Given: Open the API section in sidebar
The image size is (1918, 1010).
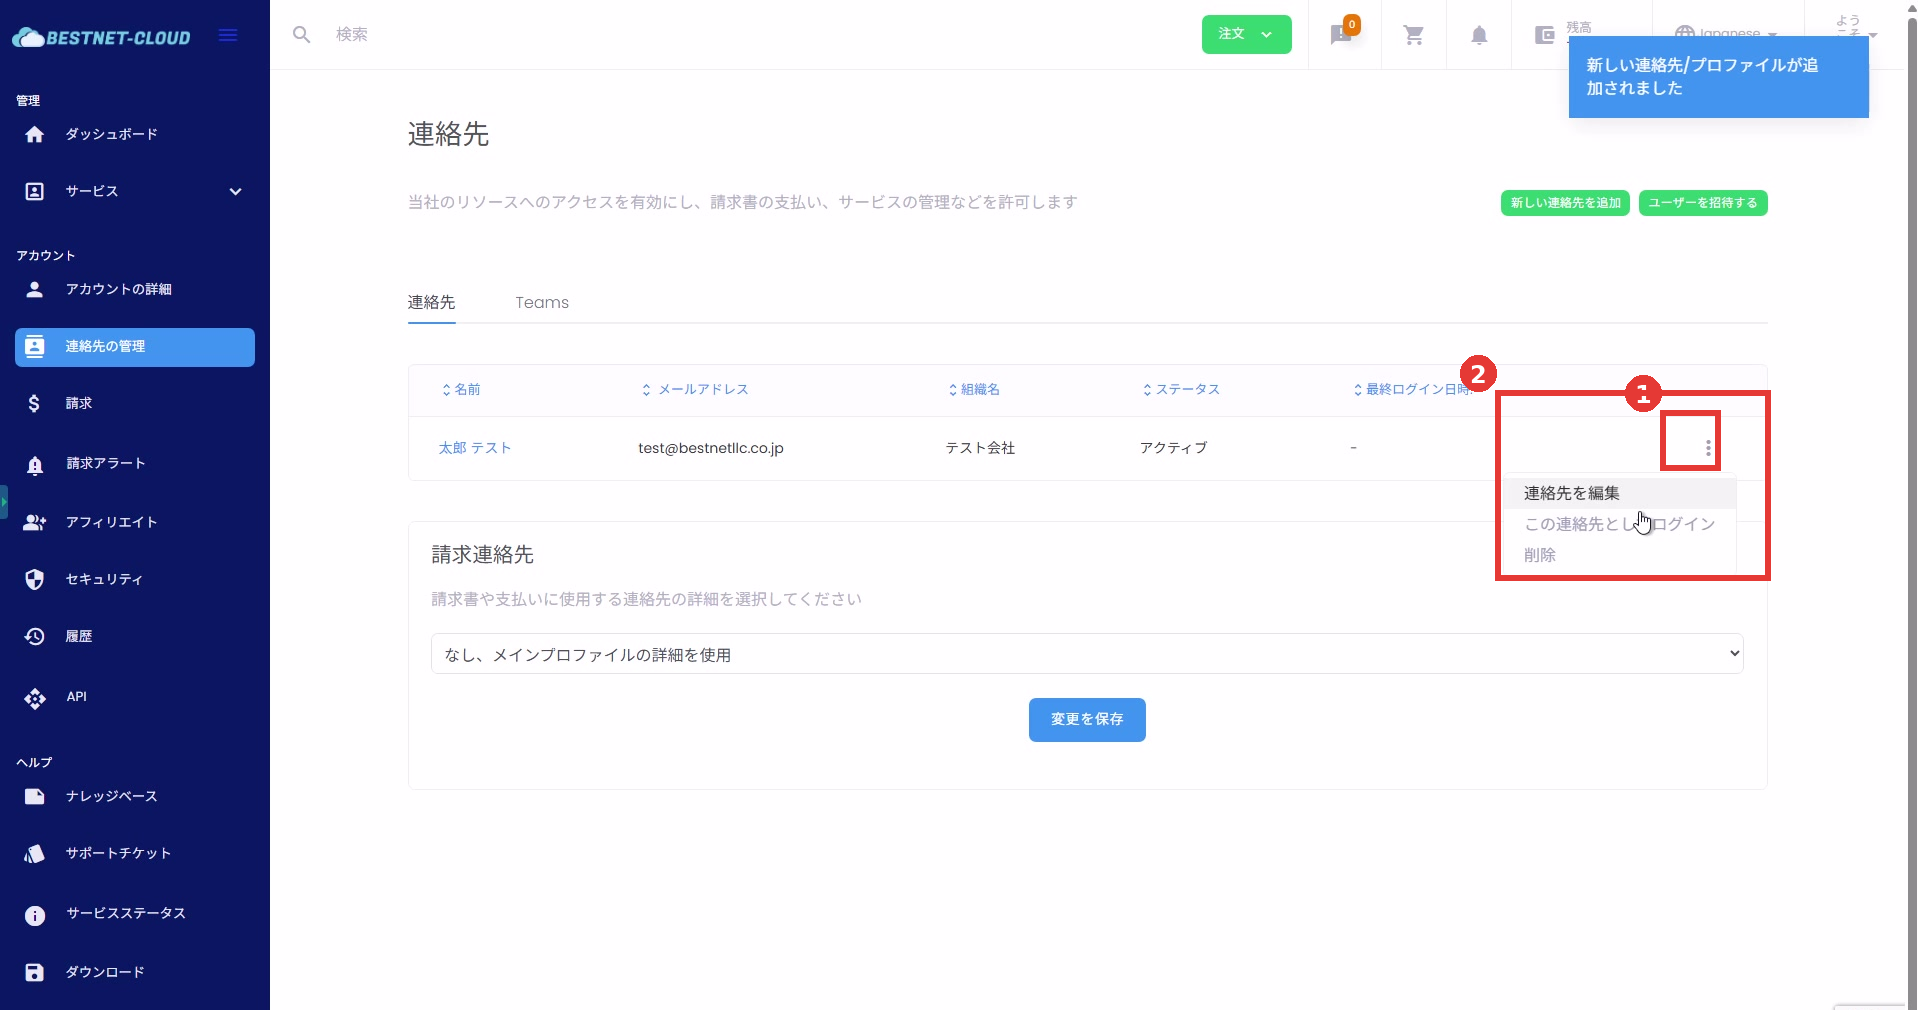Looking at the screenshot, I should pyautogui.click(x=76, y=697).
